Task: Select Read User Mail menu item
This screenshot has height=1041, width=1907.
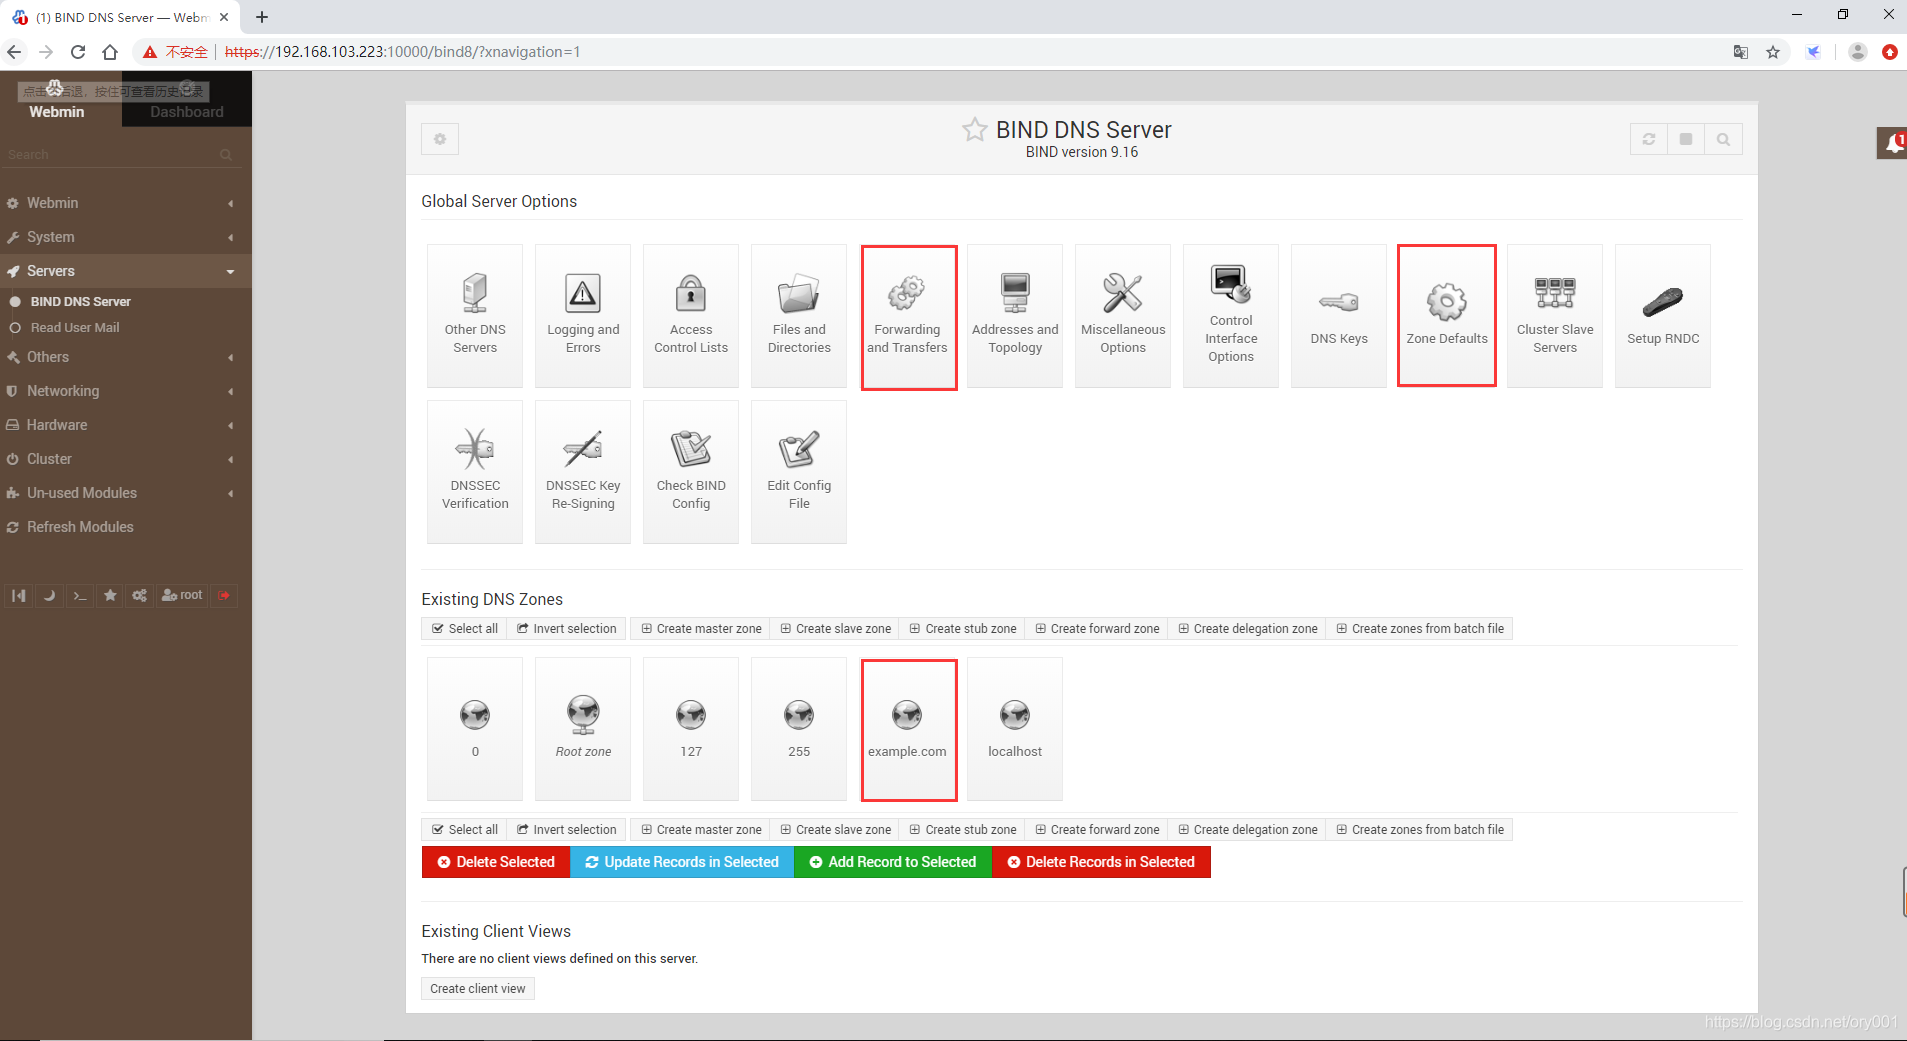Action: click(75, 328)
